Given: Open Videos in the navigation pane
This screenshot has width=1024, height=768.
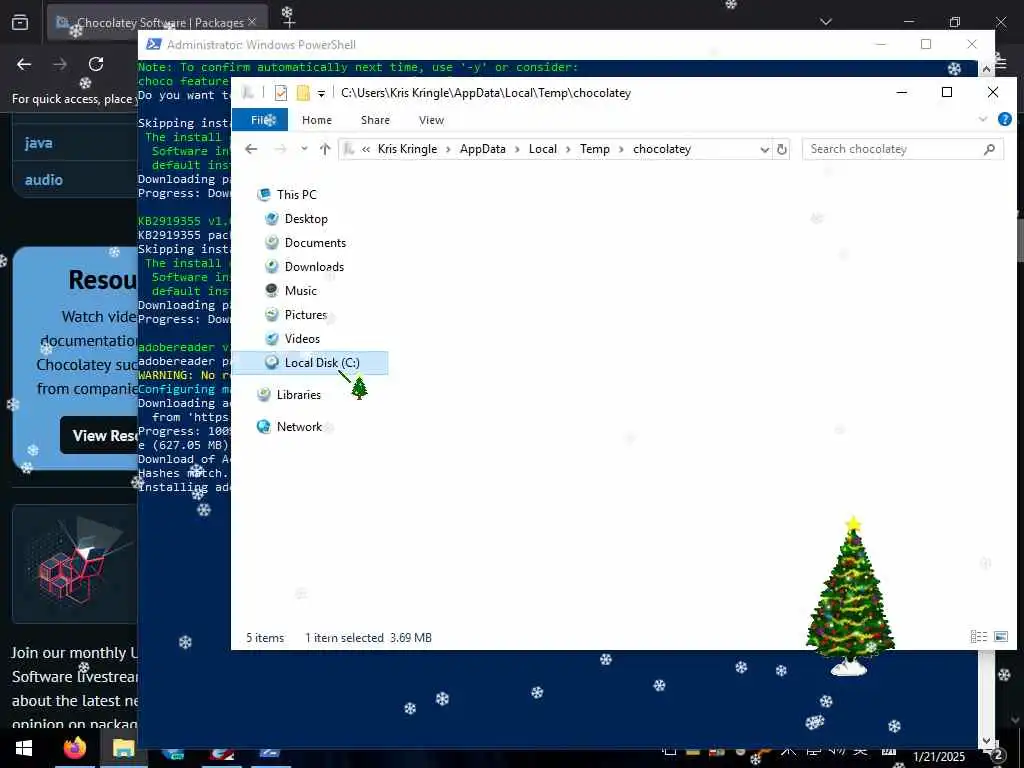Looking at the screenshot, I should (302, 339).
